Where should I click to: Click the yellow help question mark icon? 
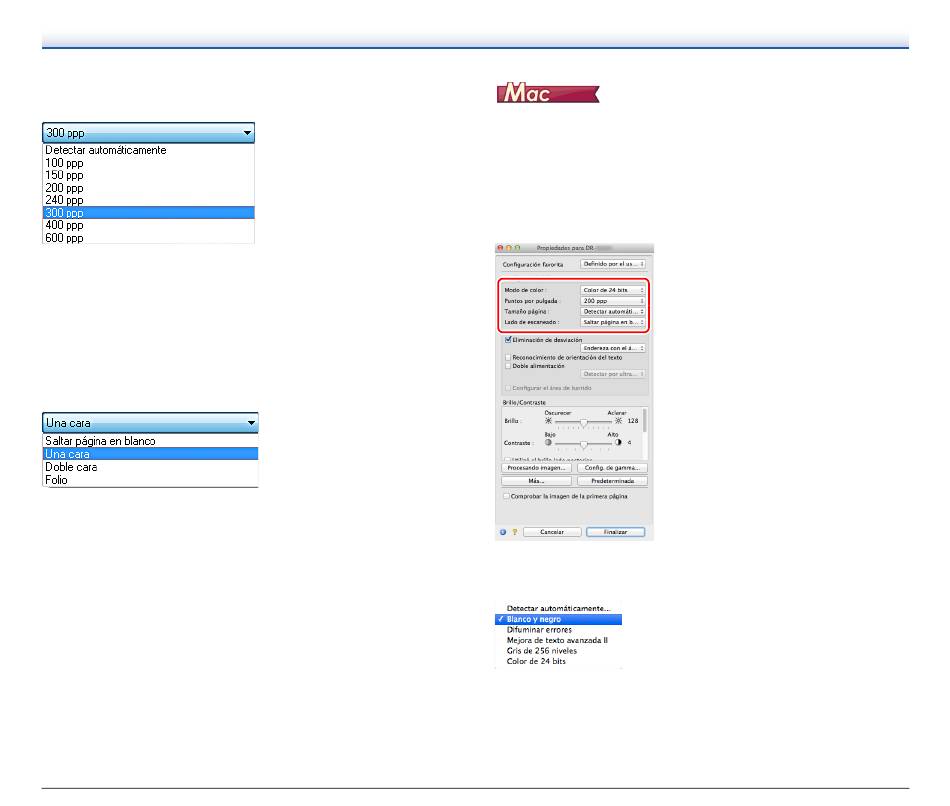[x=514, y=532]
